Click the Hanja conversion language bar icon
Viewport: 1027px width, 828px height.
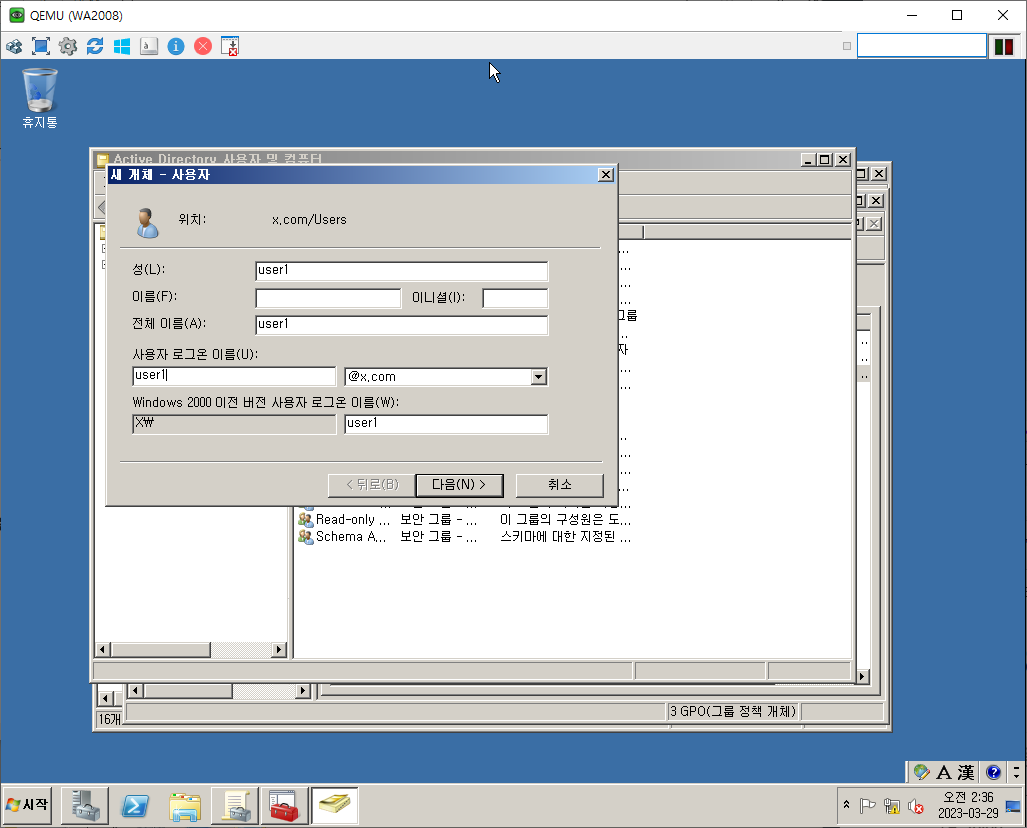[965, 772]
